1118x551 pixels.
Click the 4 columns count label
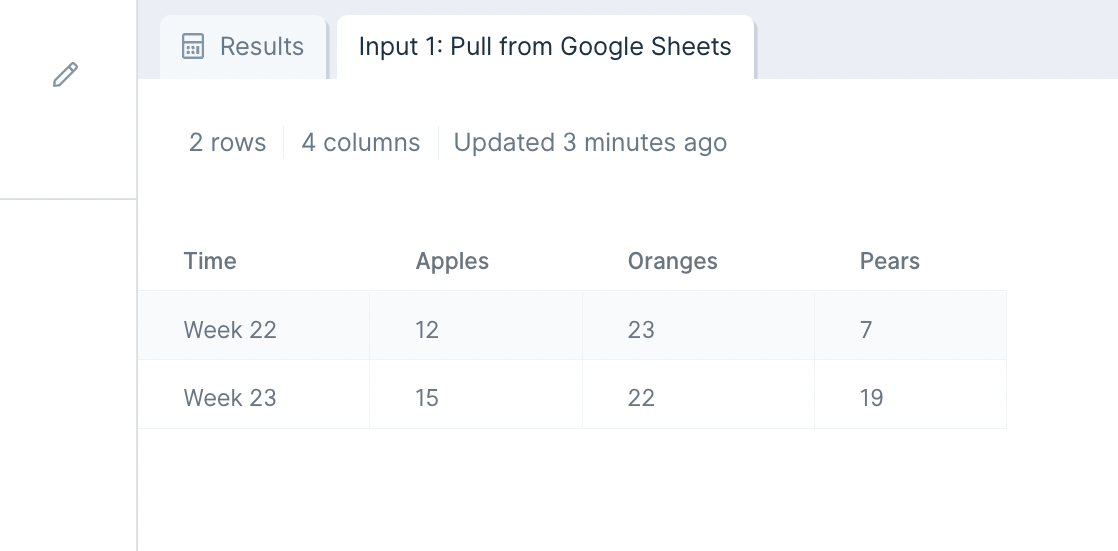(361, 143)
